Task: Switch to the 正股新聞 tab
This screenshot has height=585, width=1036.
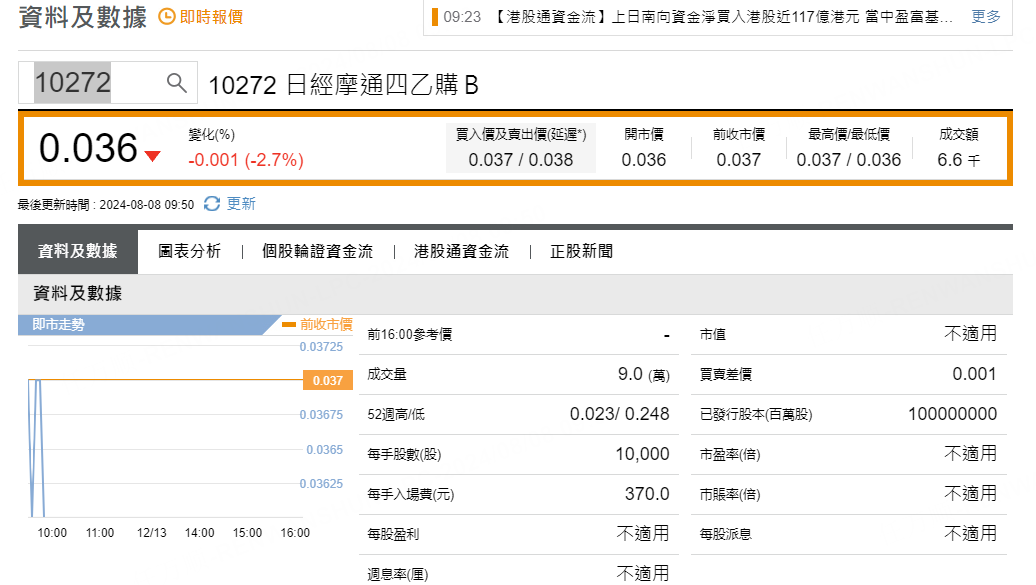Action: click(581, 251)
